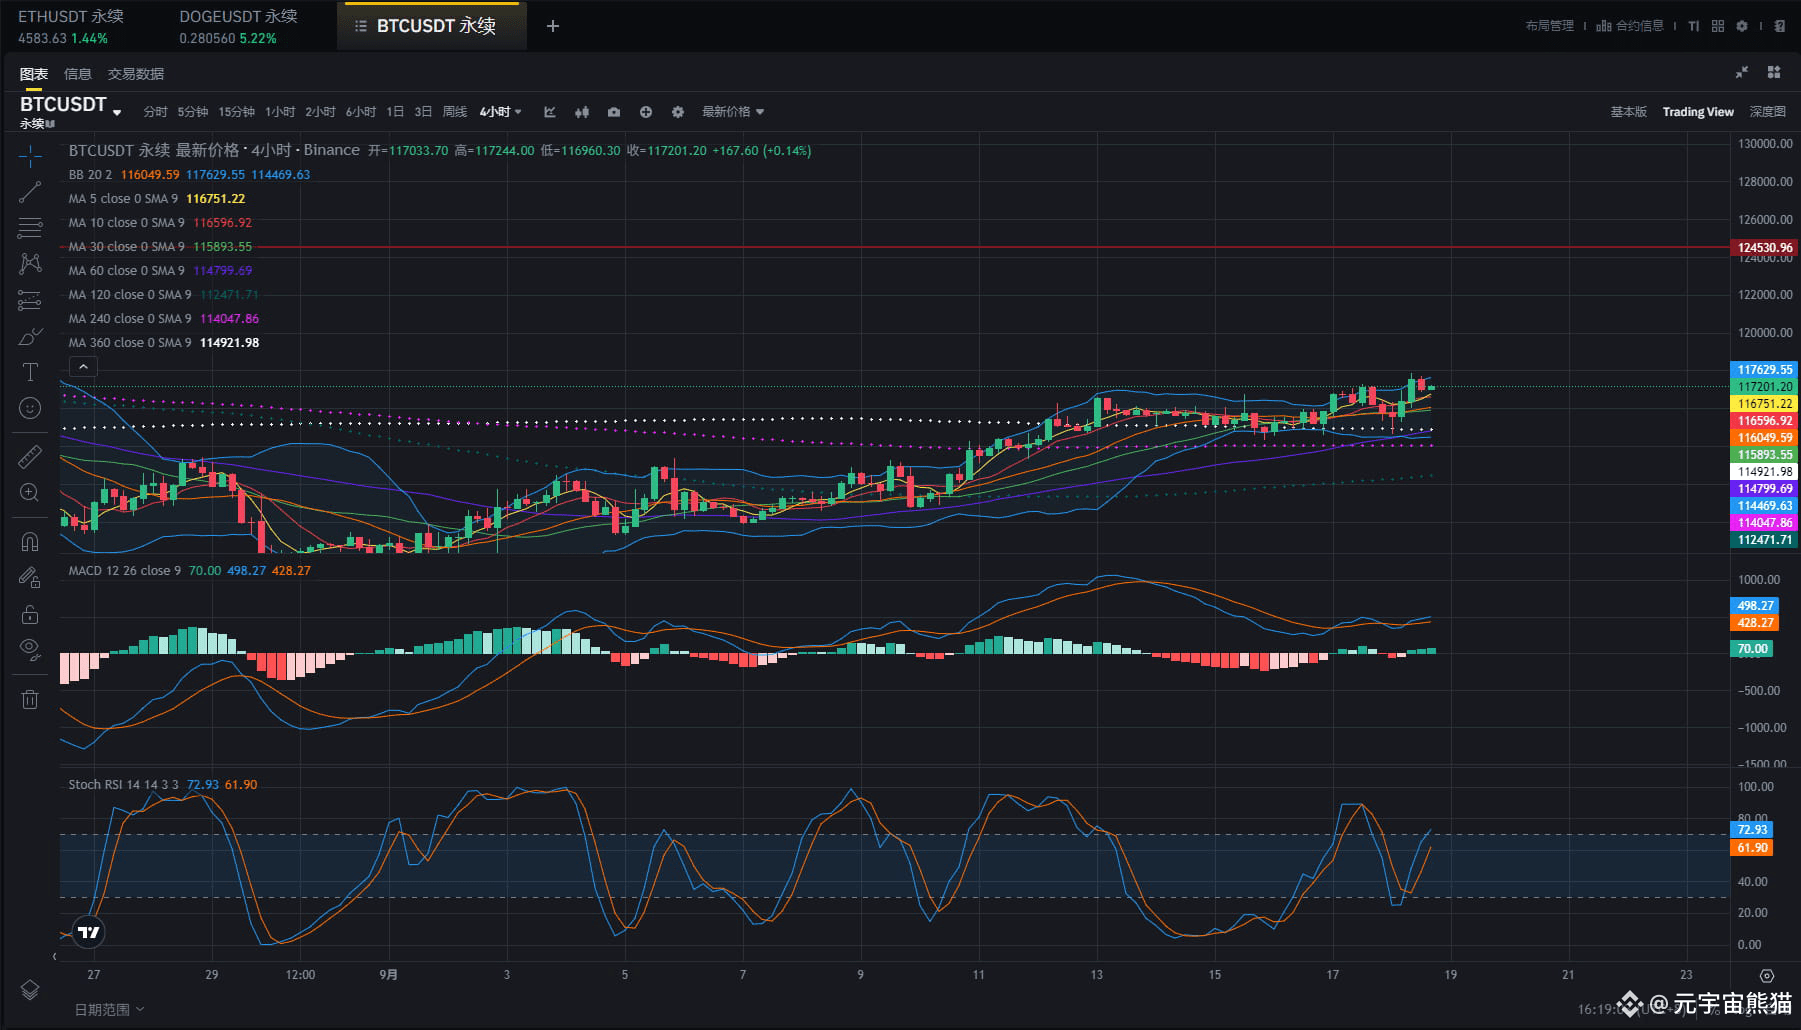
Task: Add a new symbol tab with plus
Action: click(553, 26)
